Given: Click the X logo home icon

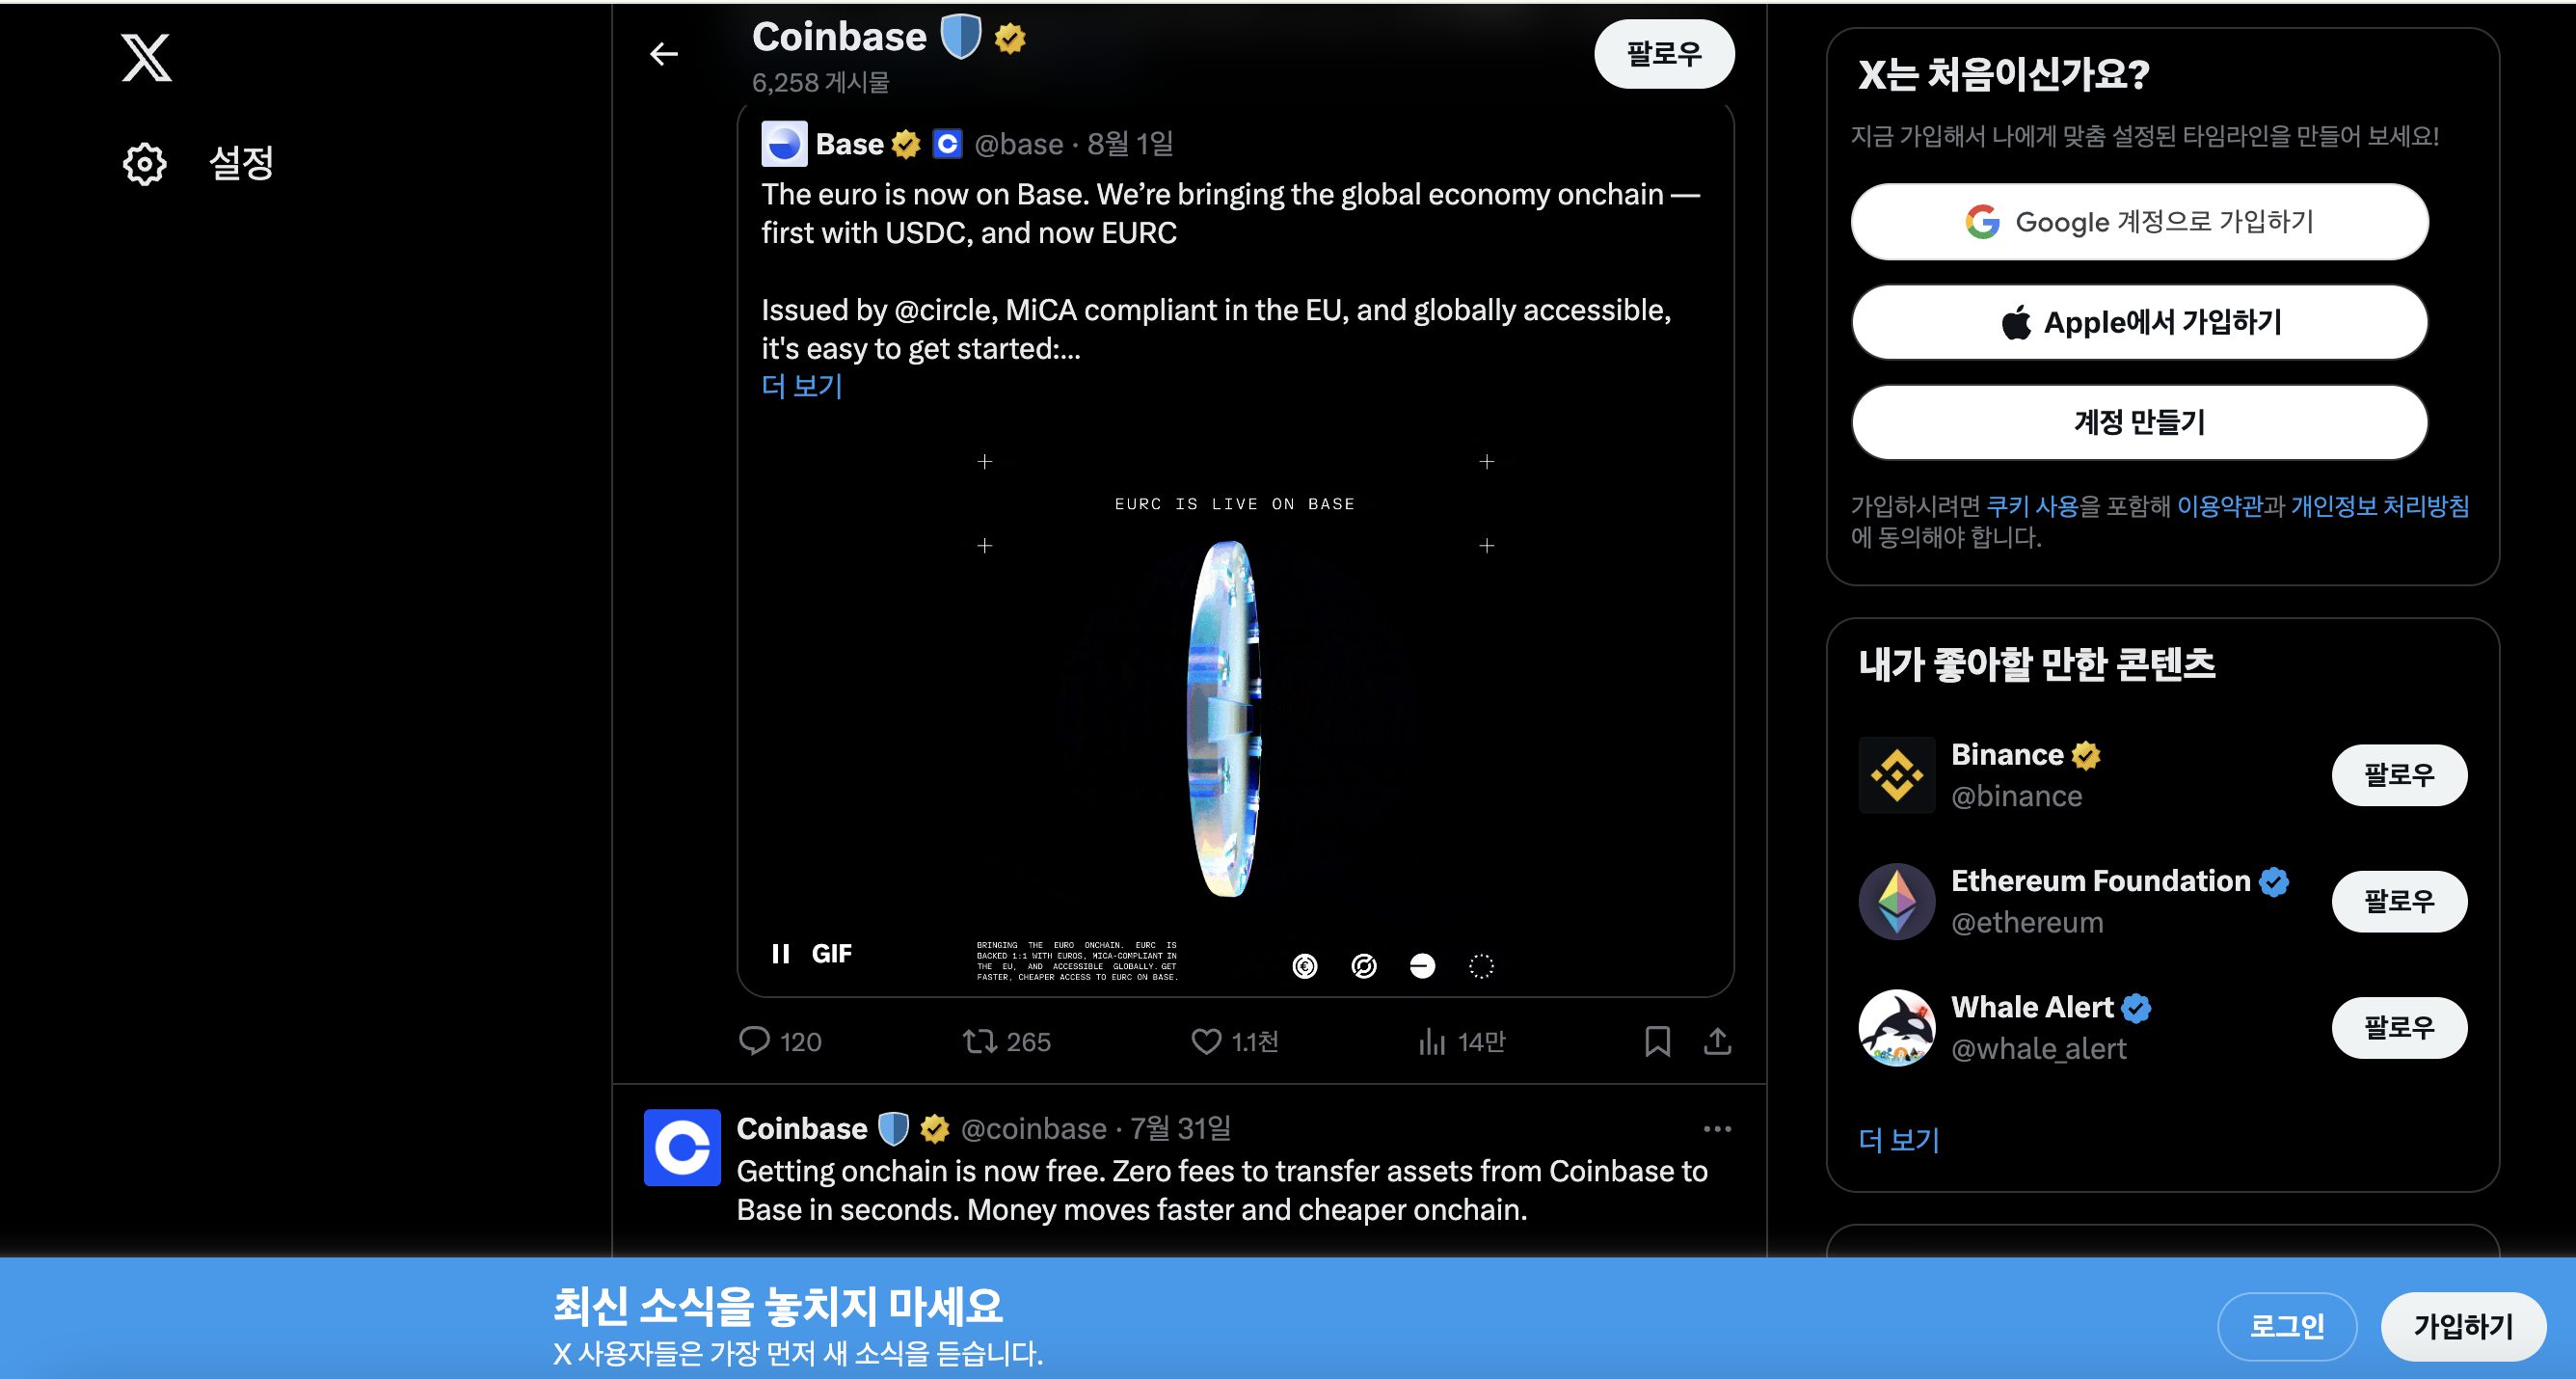Looking at the screenshot, I should coord(146,58).
